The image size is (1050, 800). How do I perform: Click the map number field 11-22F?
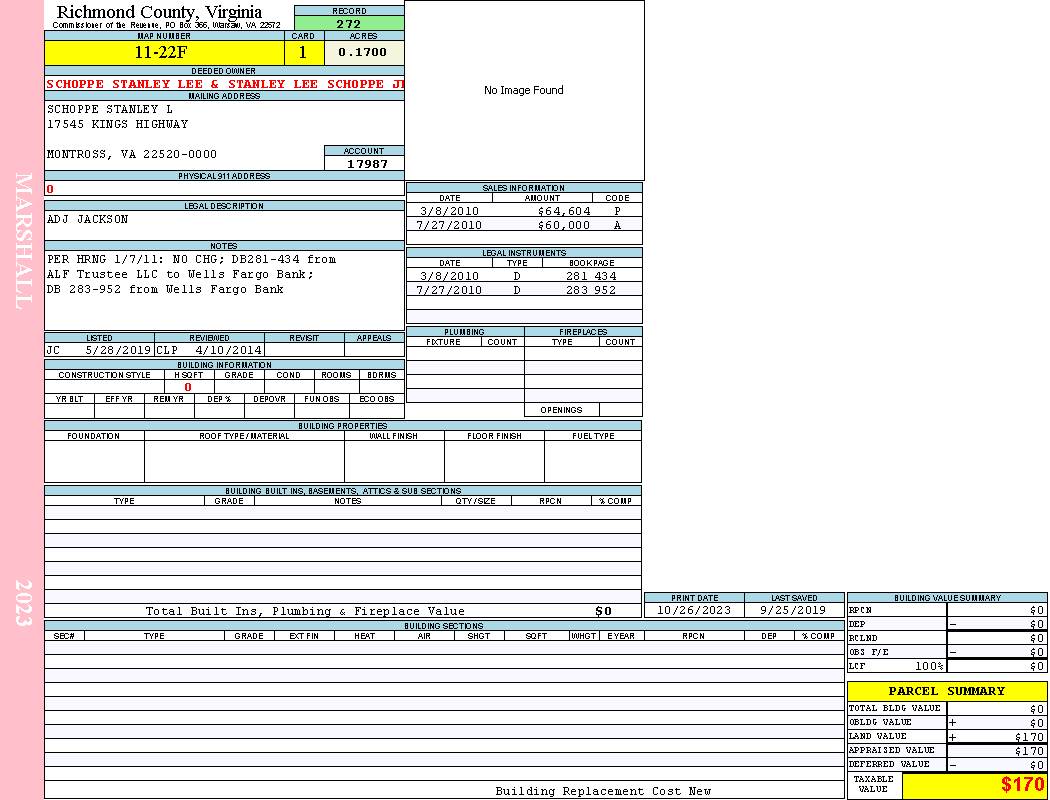pos(163,53)
